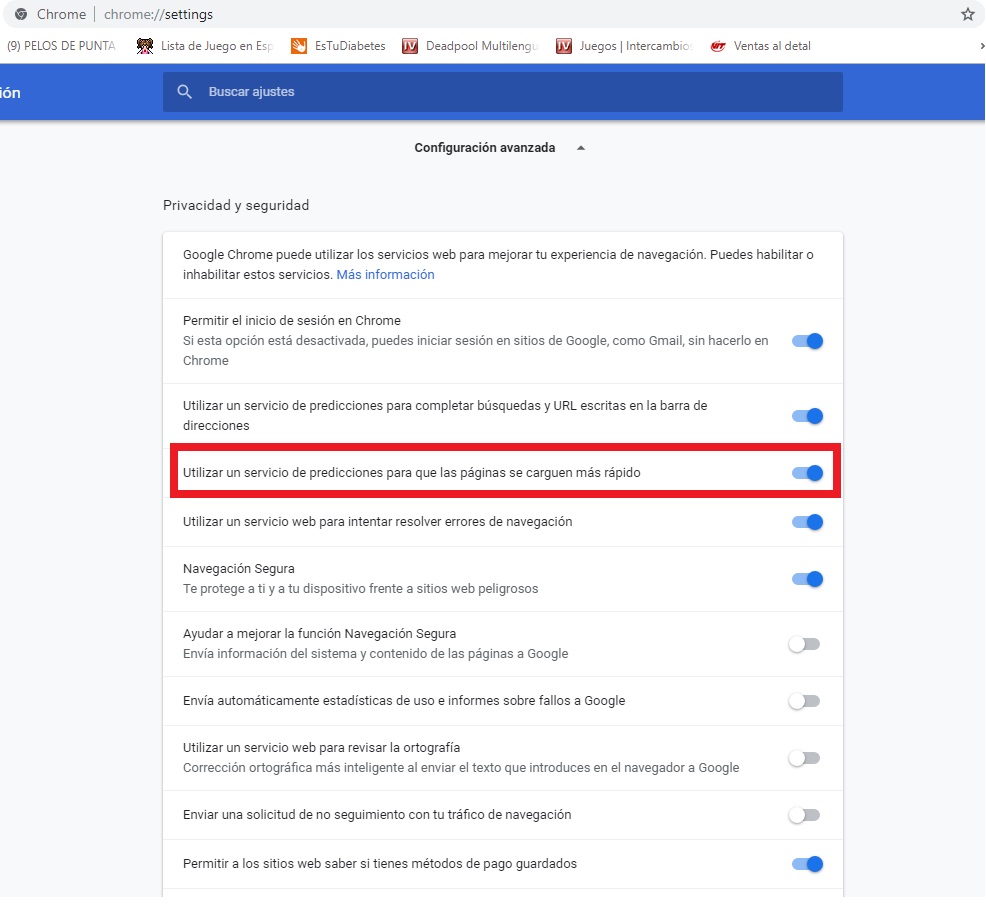Open the Lista de Juego bookmark icon
The width and height of the screenshot is (986, 904).
145,46
